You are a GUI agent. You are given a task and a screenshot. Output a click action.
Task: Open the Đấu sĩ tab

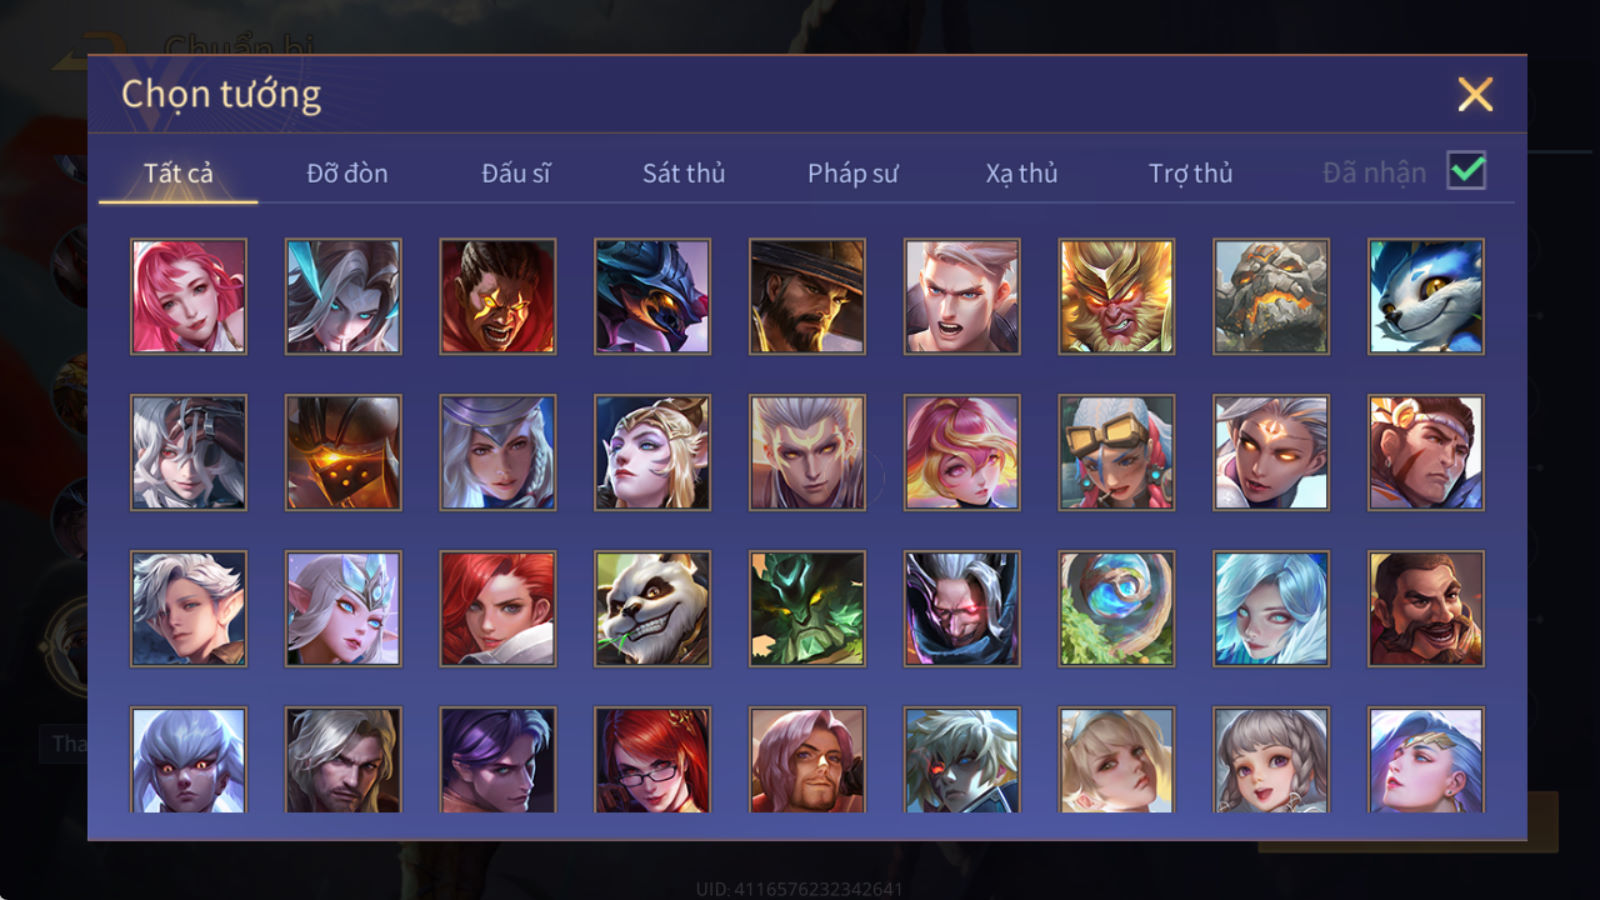[516, 173]
